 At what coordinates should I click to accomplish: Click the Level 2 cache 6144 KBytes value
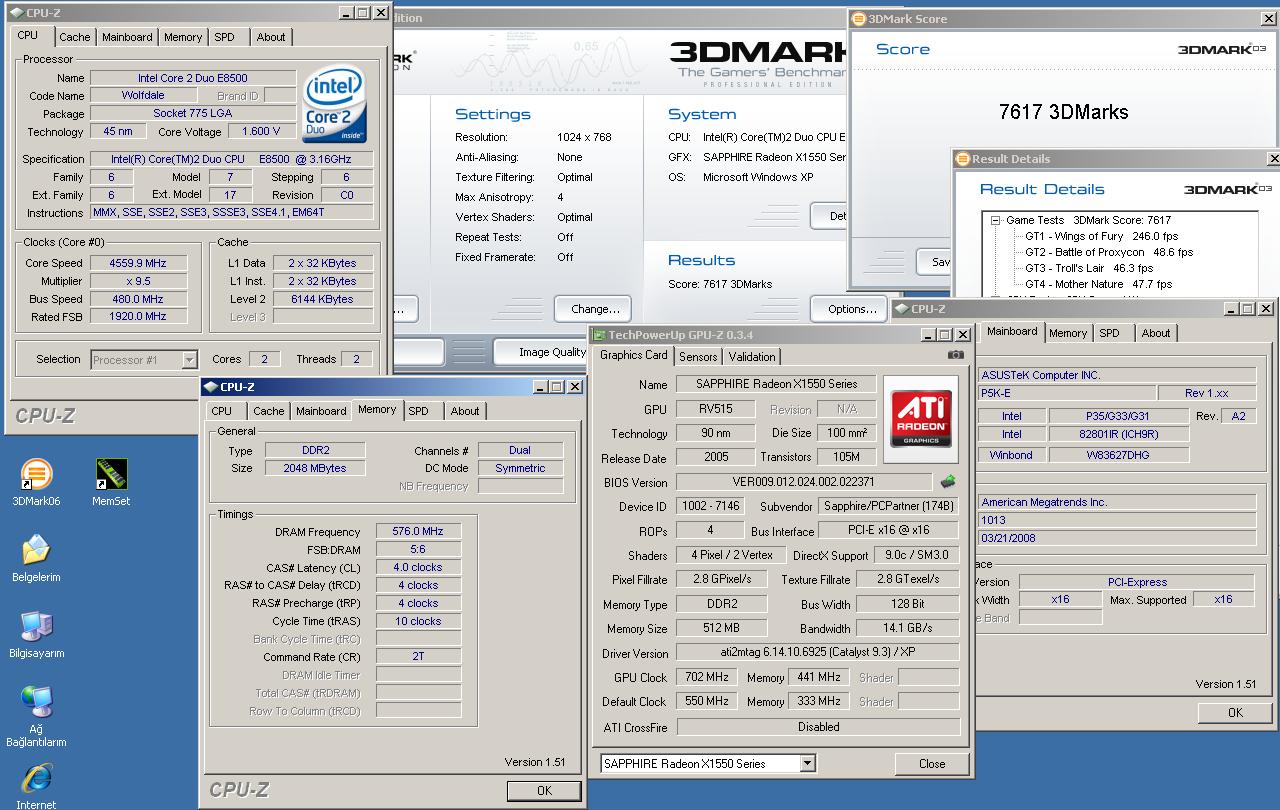pyautogui.click(x=323, y=299)
